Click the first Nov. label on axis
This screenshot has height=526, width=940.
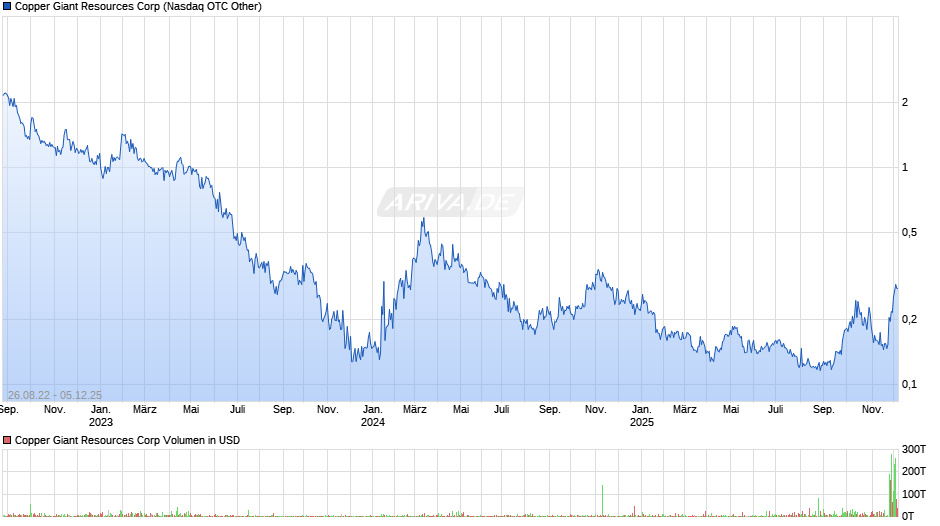pos(55,410)
